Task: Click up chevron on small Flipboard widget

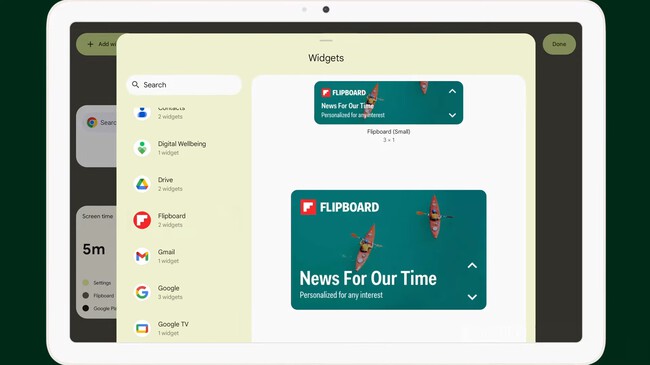Action: 452,91
